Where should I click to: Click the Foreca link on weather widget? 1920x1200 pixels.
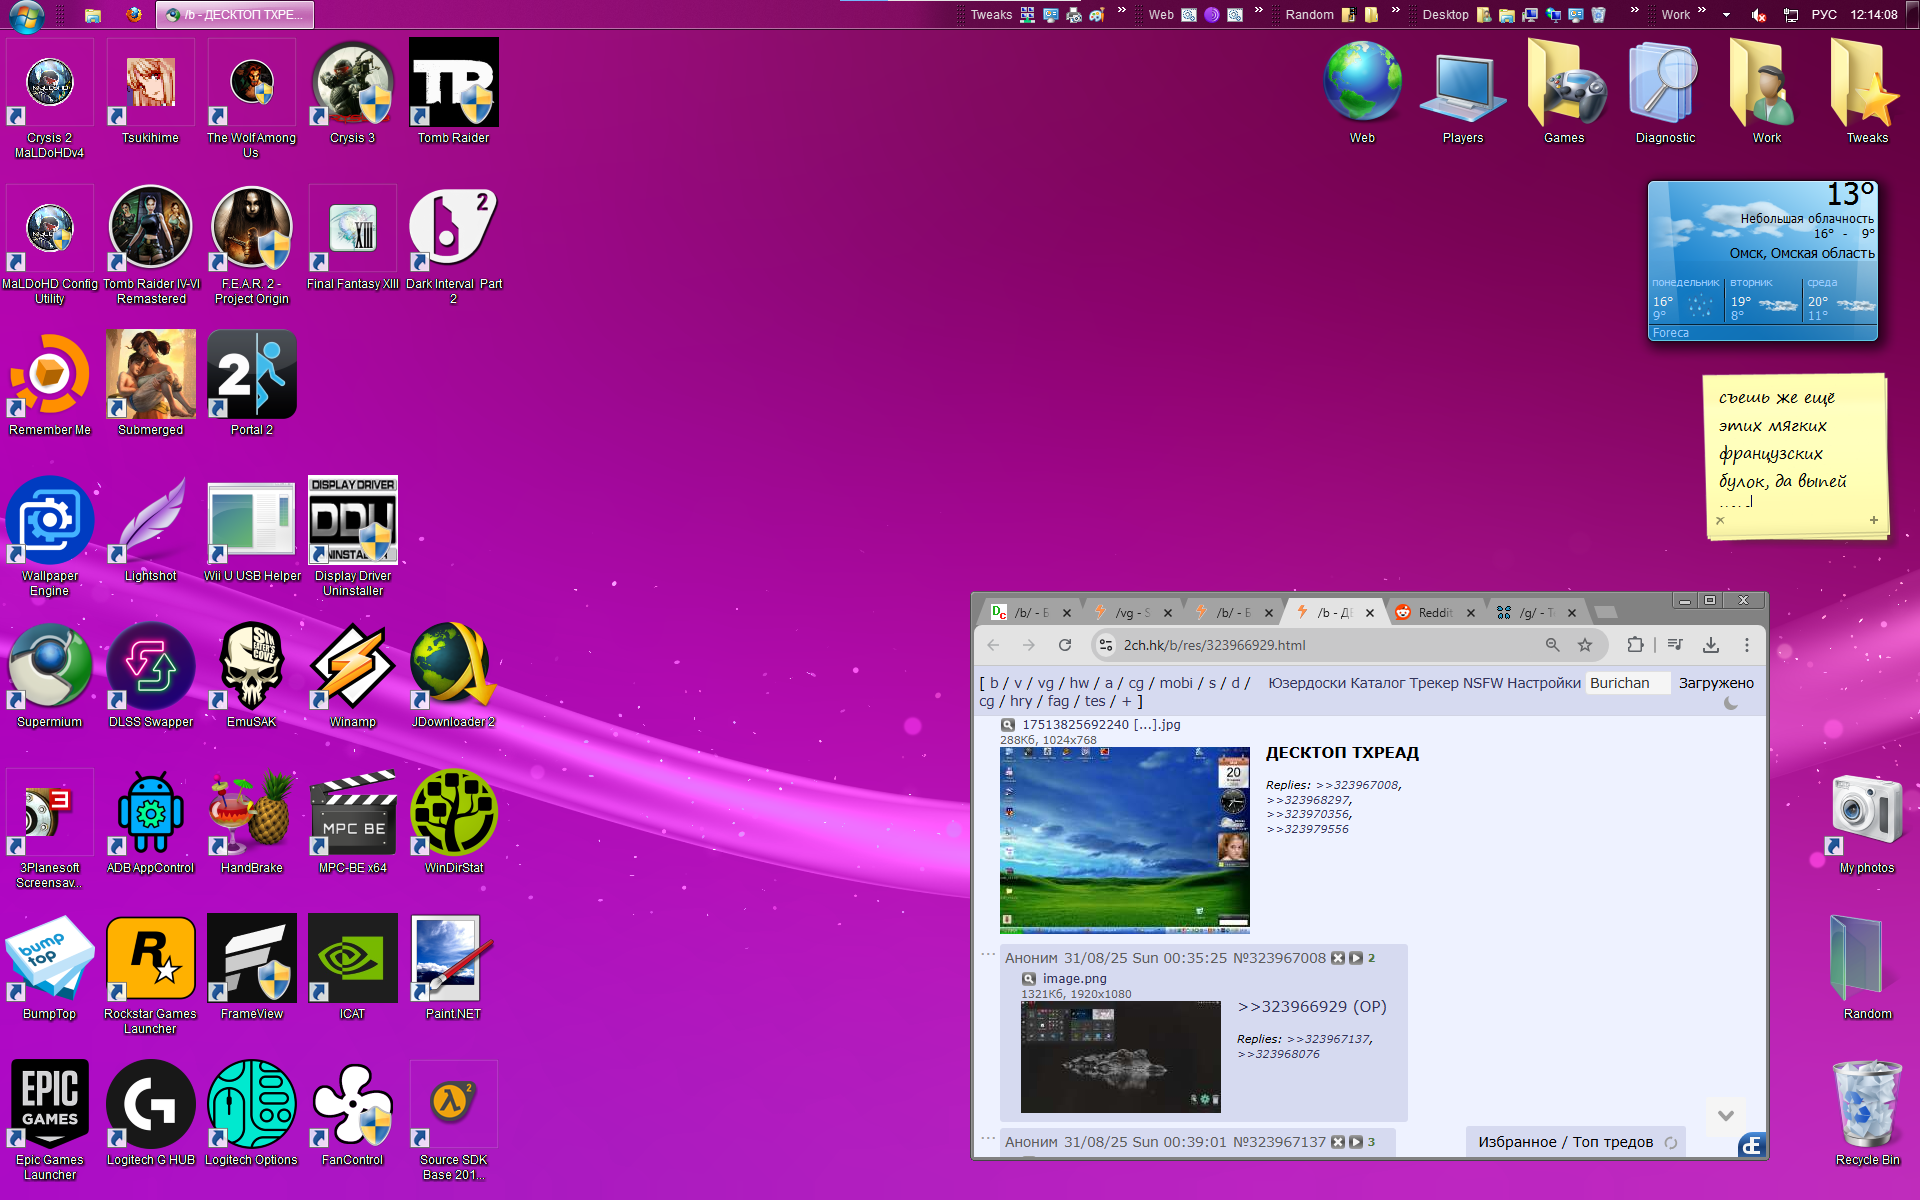pos(1670,333)
